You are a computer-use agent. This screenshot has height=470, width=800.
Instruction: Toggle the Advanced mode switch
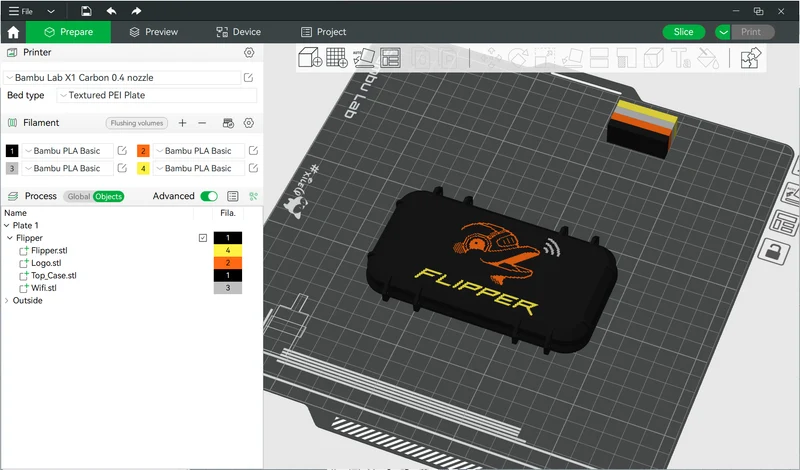coord(209,196)
